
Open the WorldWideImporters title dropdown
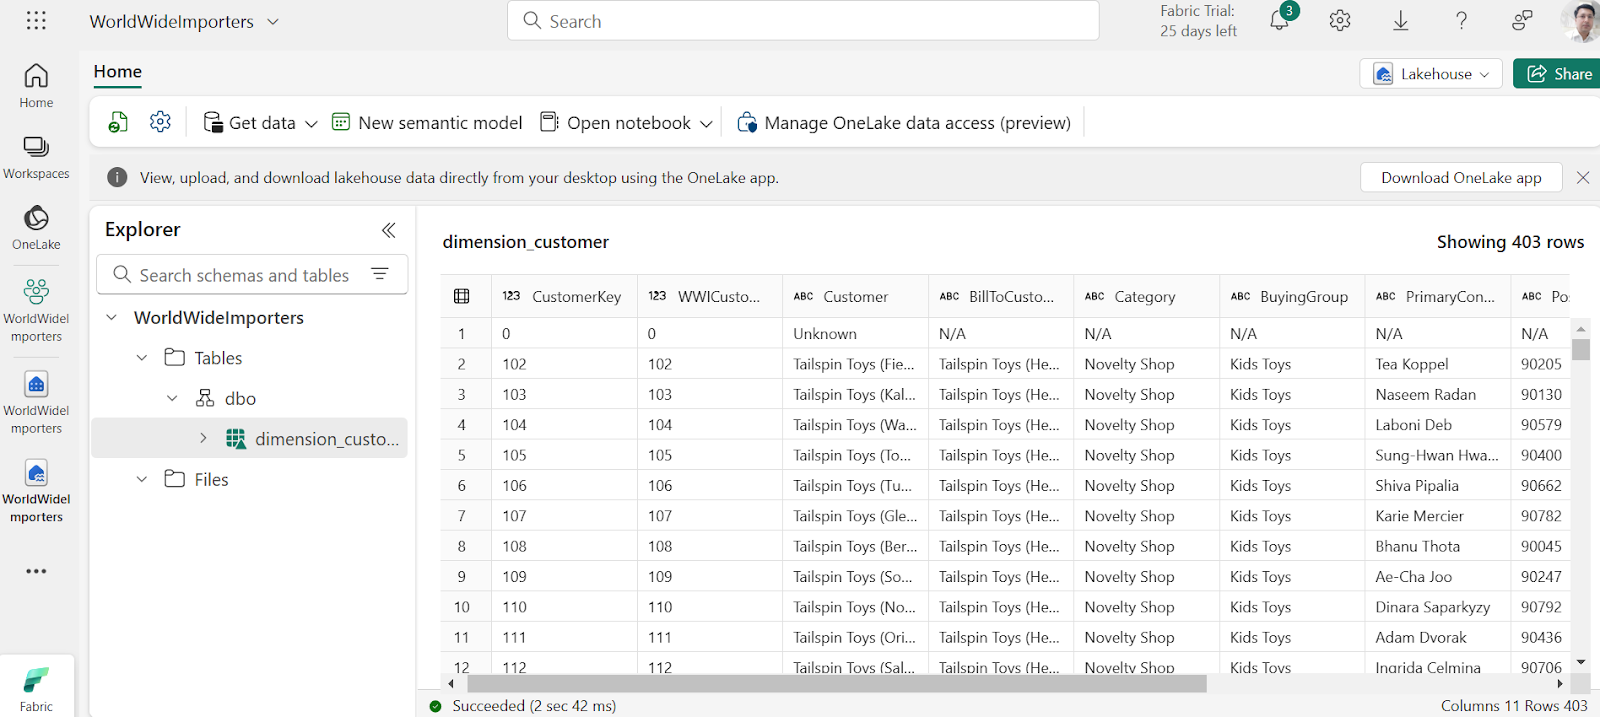pos(273,22)
